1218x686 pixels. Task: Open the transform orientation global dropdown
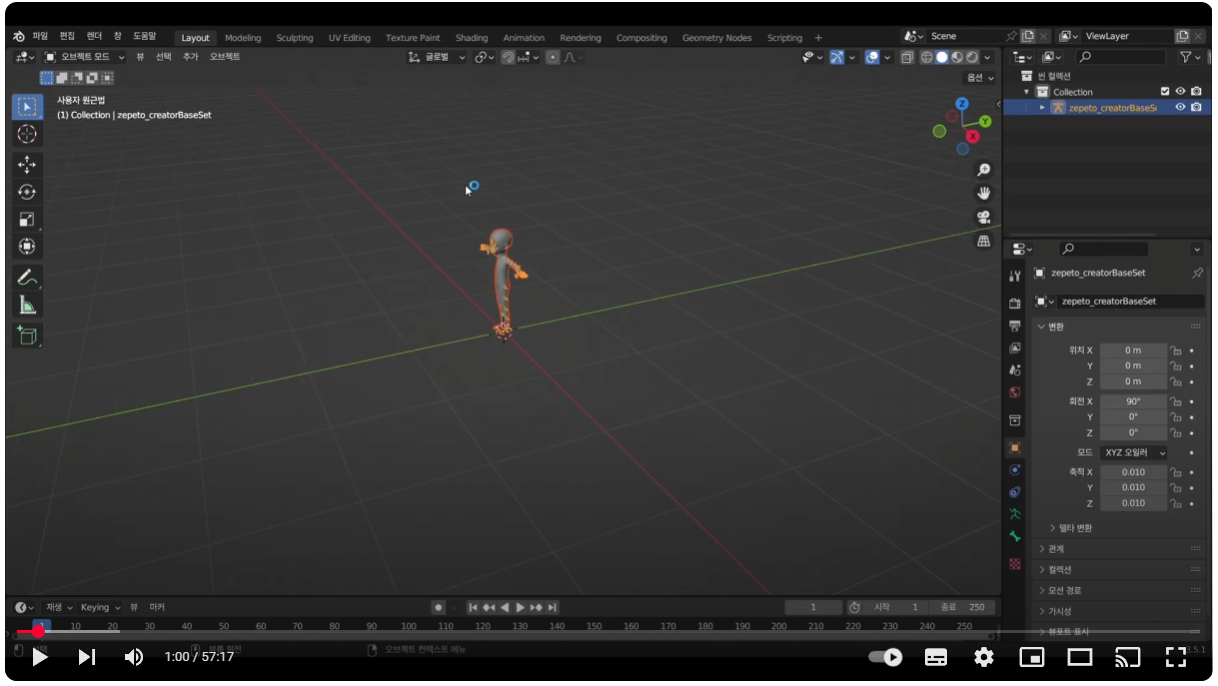(x=437, y=57)
